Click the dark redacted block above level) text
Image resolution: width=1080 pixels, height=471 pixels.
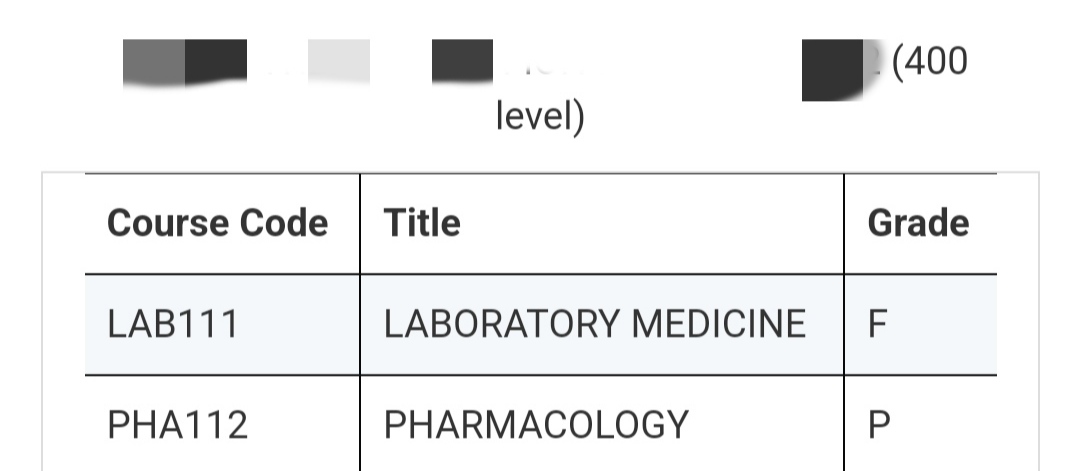[462, 61]
